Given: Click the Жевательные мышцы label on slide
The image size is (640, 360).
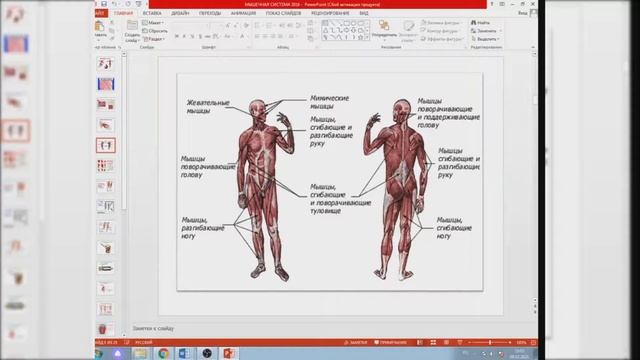Looking at the screenshot, I should click(208, 107).
